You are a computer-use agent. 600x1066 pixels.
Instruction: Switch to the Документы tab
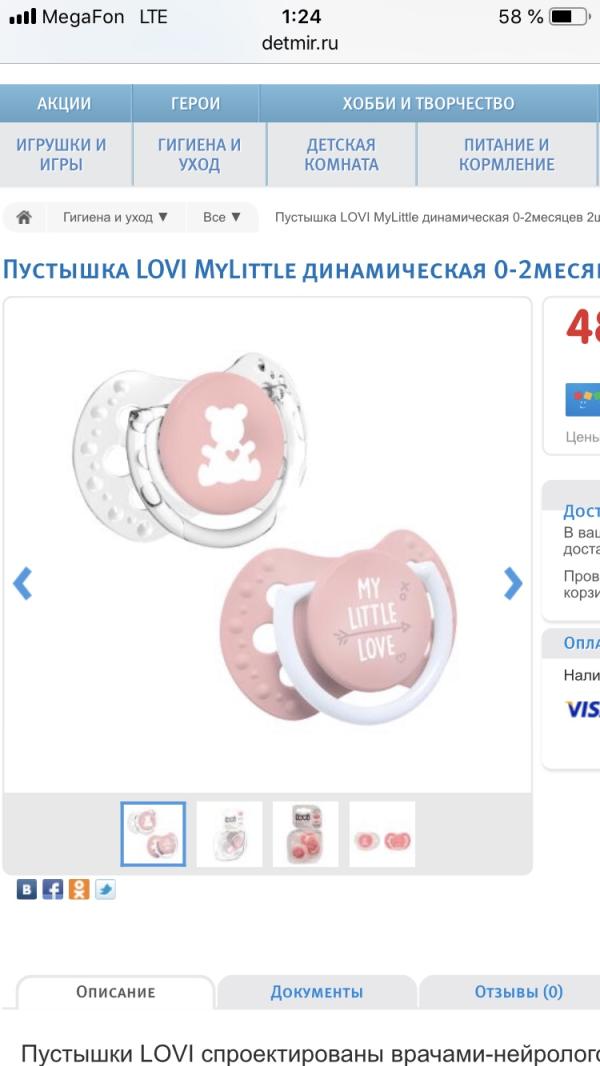point(317,992)
